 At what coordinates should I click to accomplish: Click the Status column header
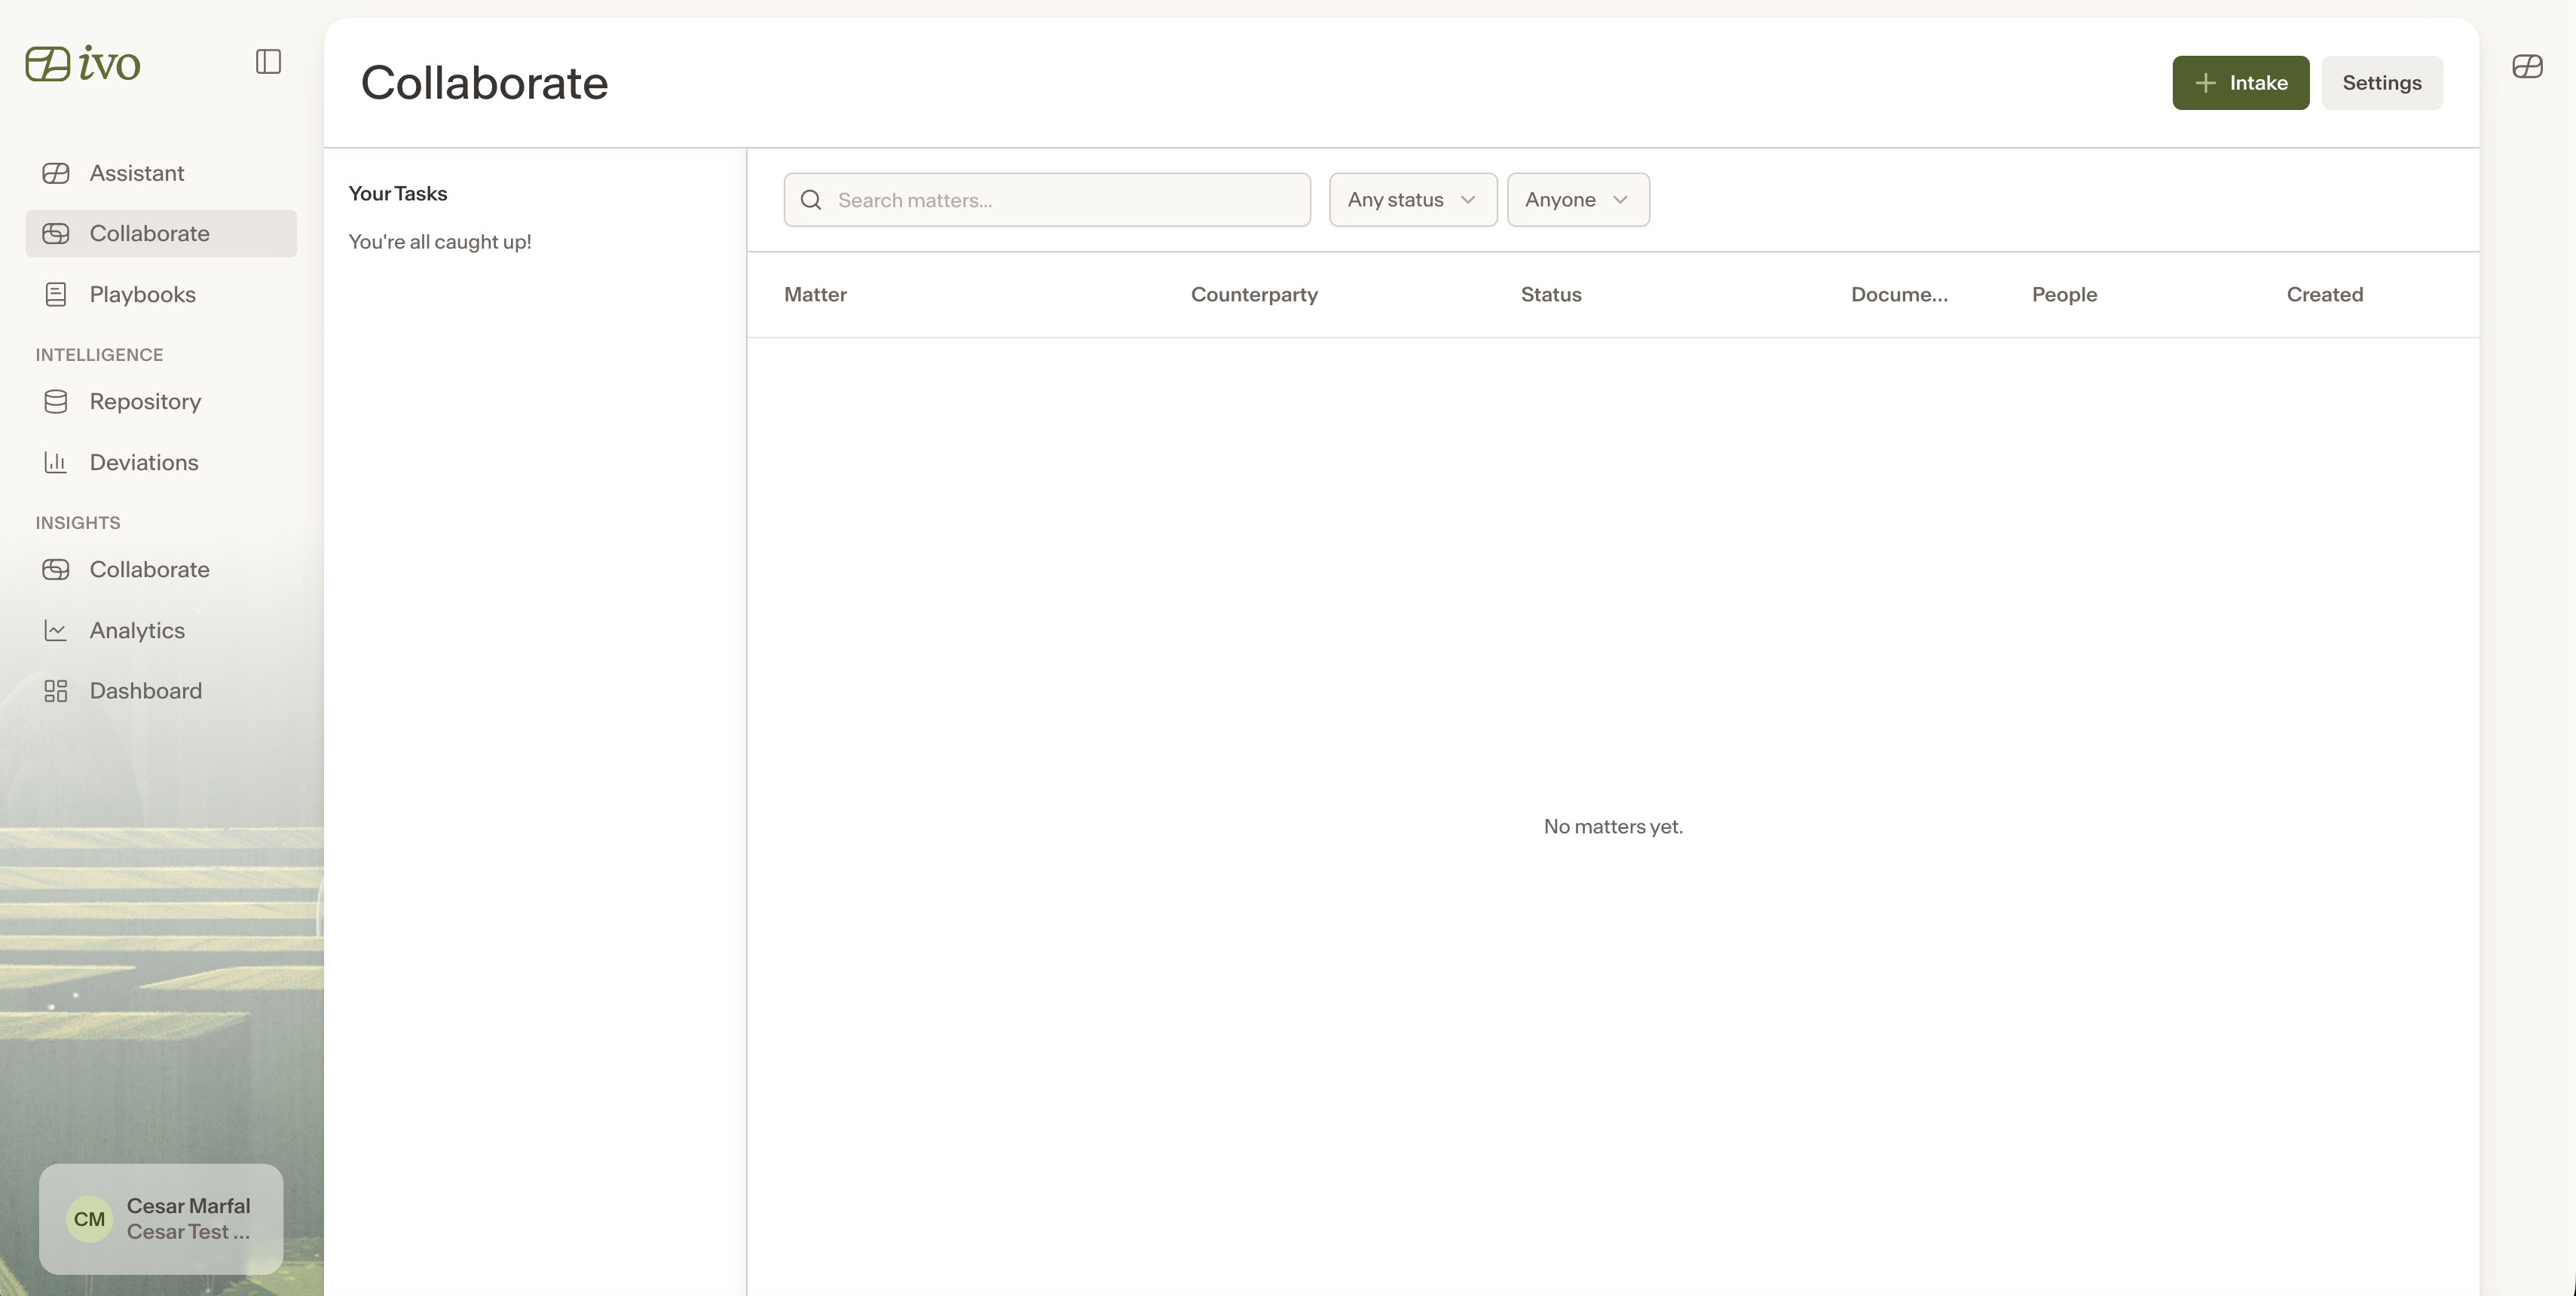(1551, 294)
